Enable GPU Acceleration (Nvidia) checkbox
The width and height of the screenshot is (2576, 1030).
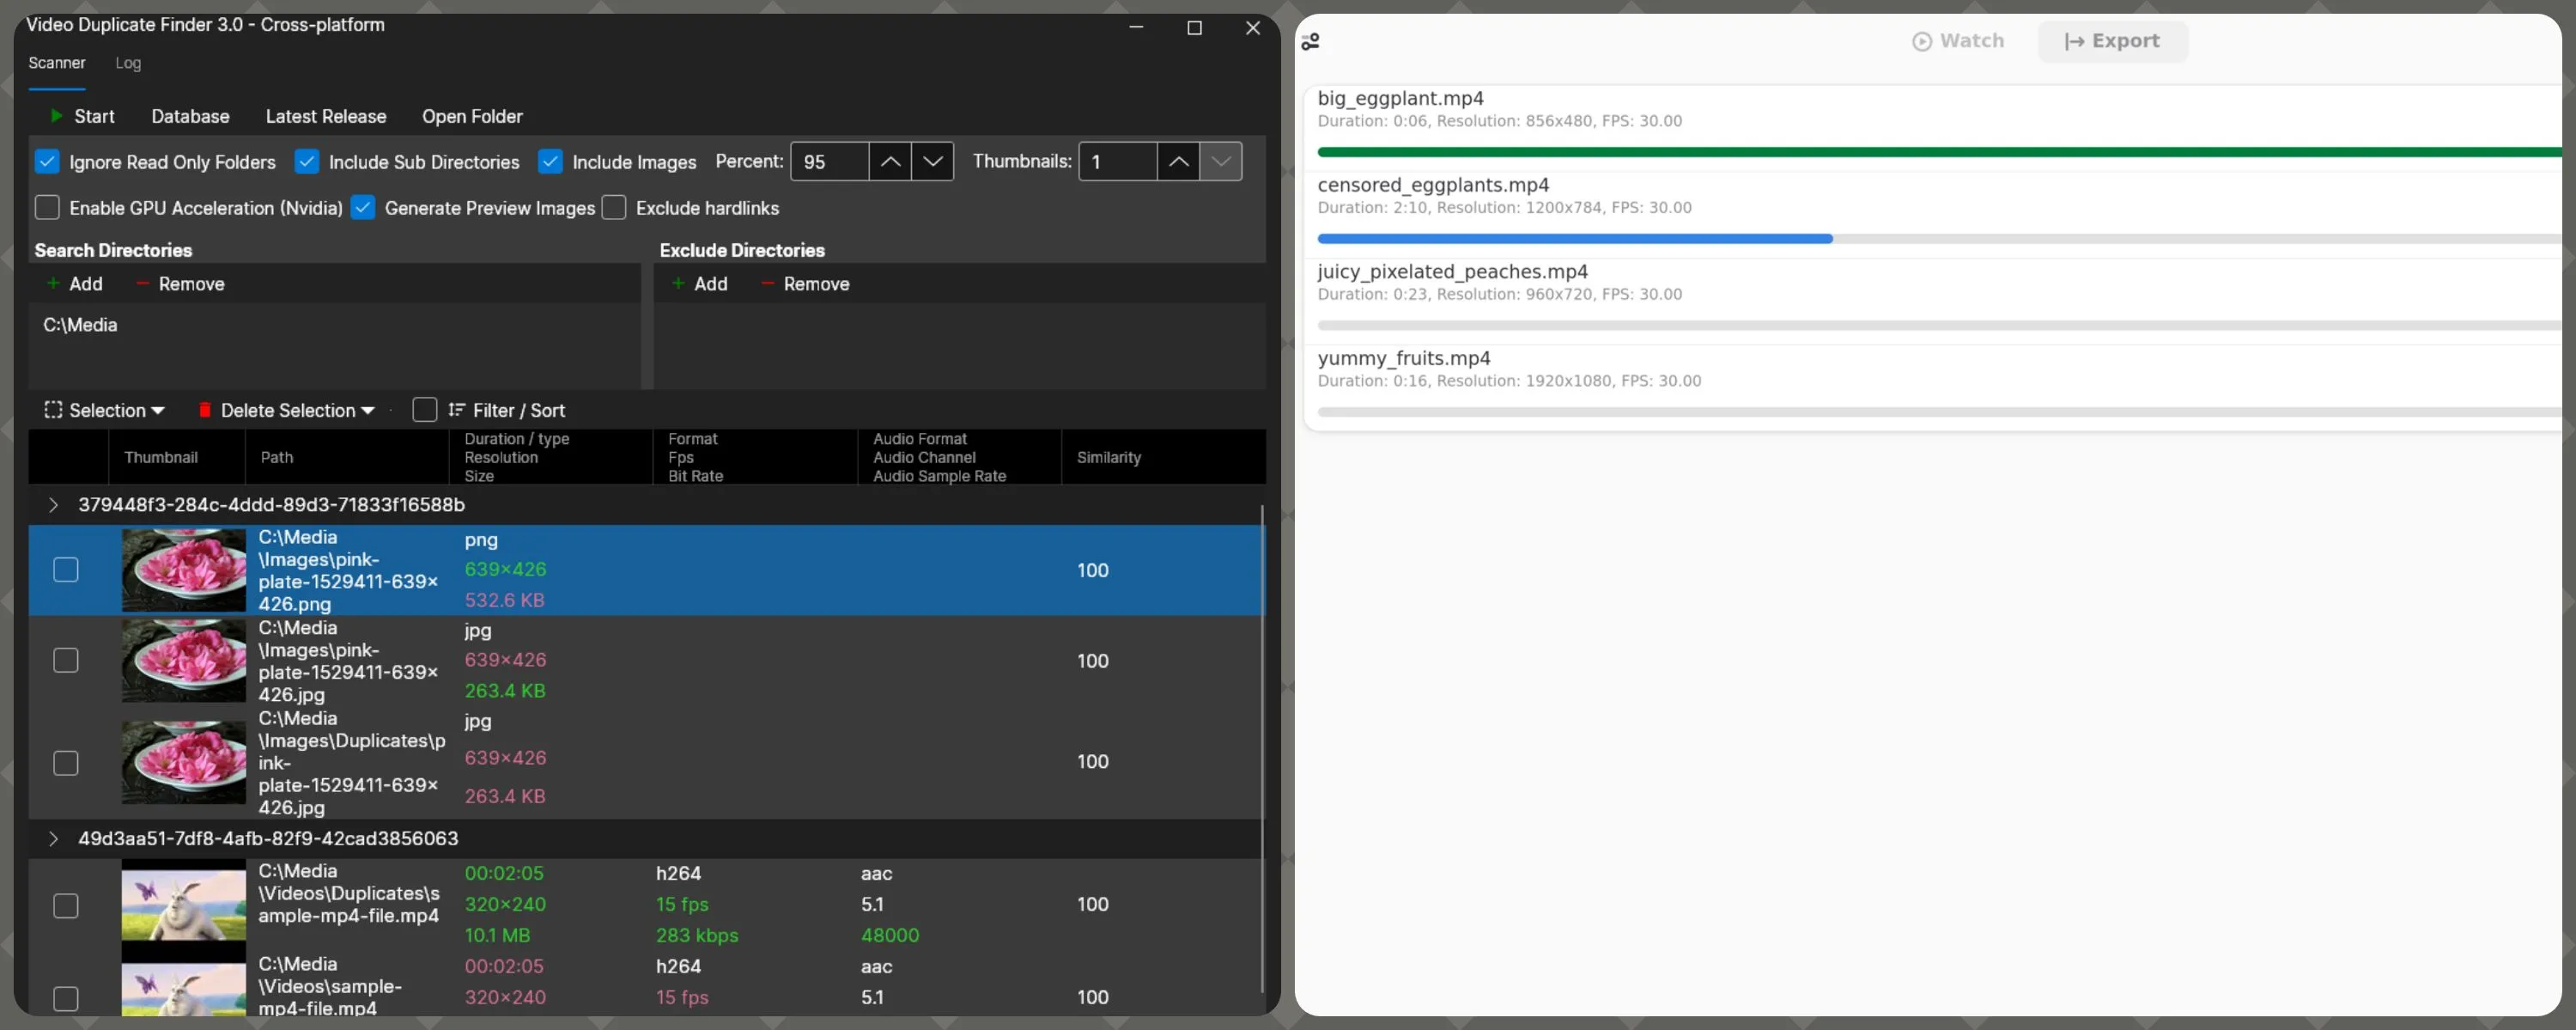(47, 208)
